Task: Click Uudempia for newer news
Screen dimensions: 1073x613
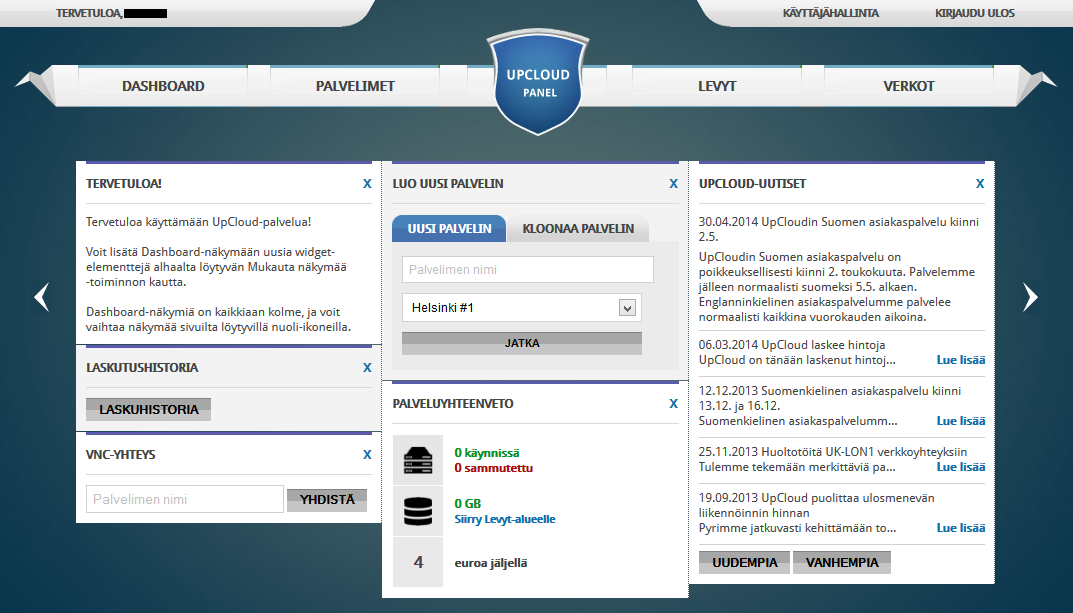Action: pos(745,562)
